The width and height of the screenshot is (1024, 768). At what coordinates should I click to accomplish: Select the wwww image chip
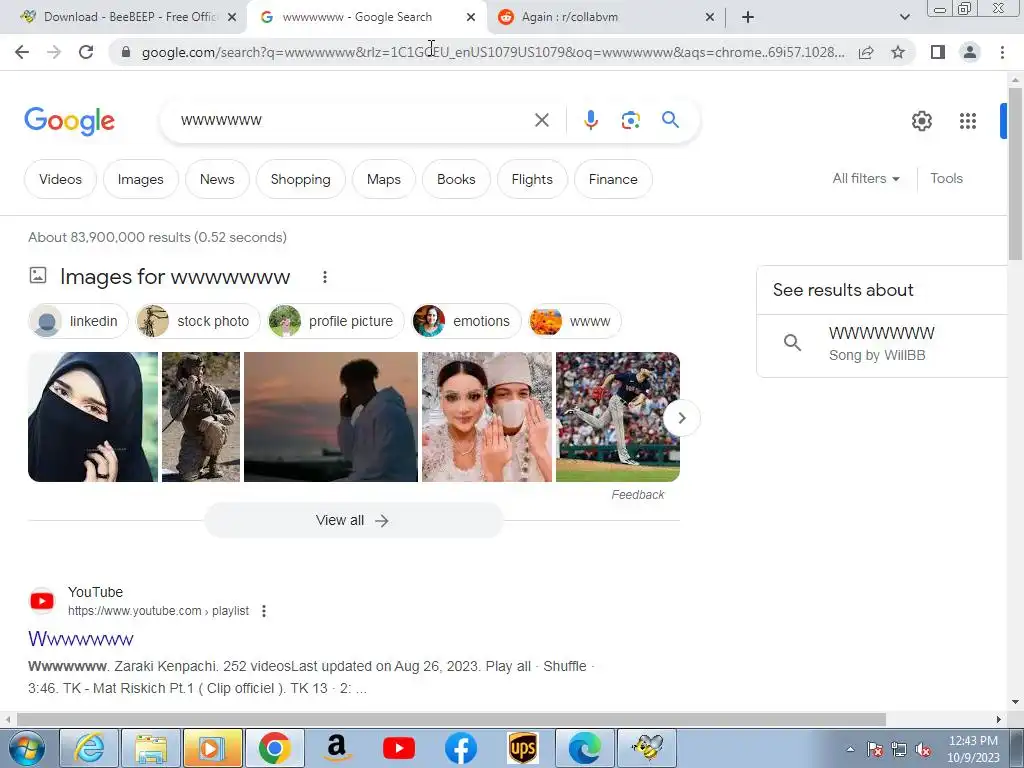pos(575,321)
